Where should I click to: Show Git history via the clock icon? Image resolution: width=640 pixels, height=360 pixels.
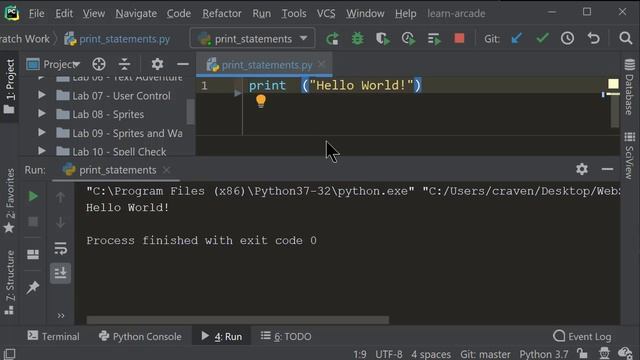click(567, 38)
